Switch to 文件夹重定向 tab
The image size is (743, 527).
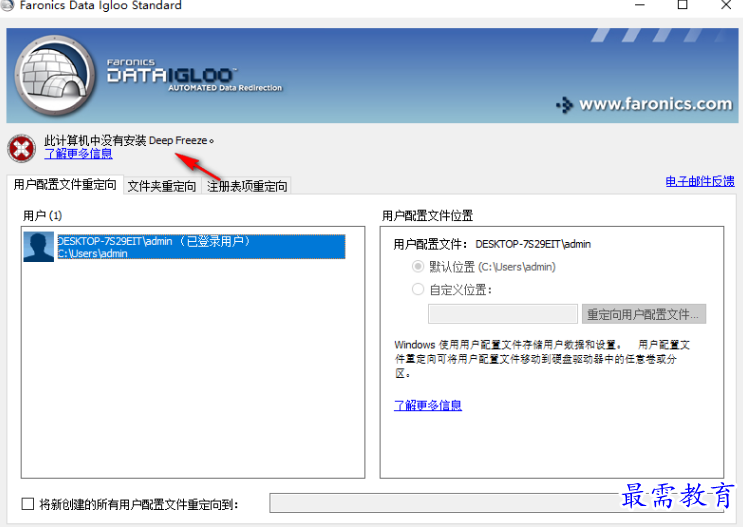coord(162,186)
